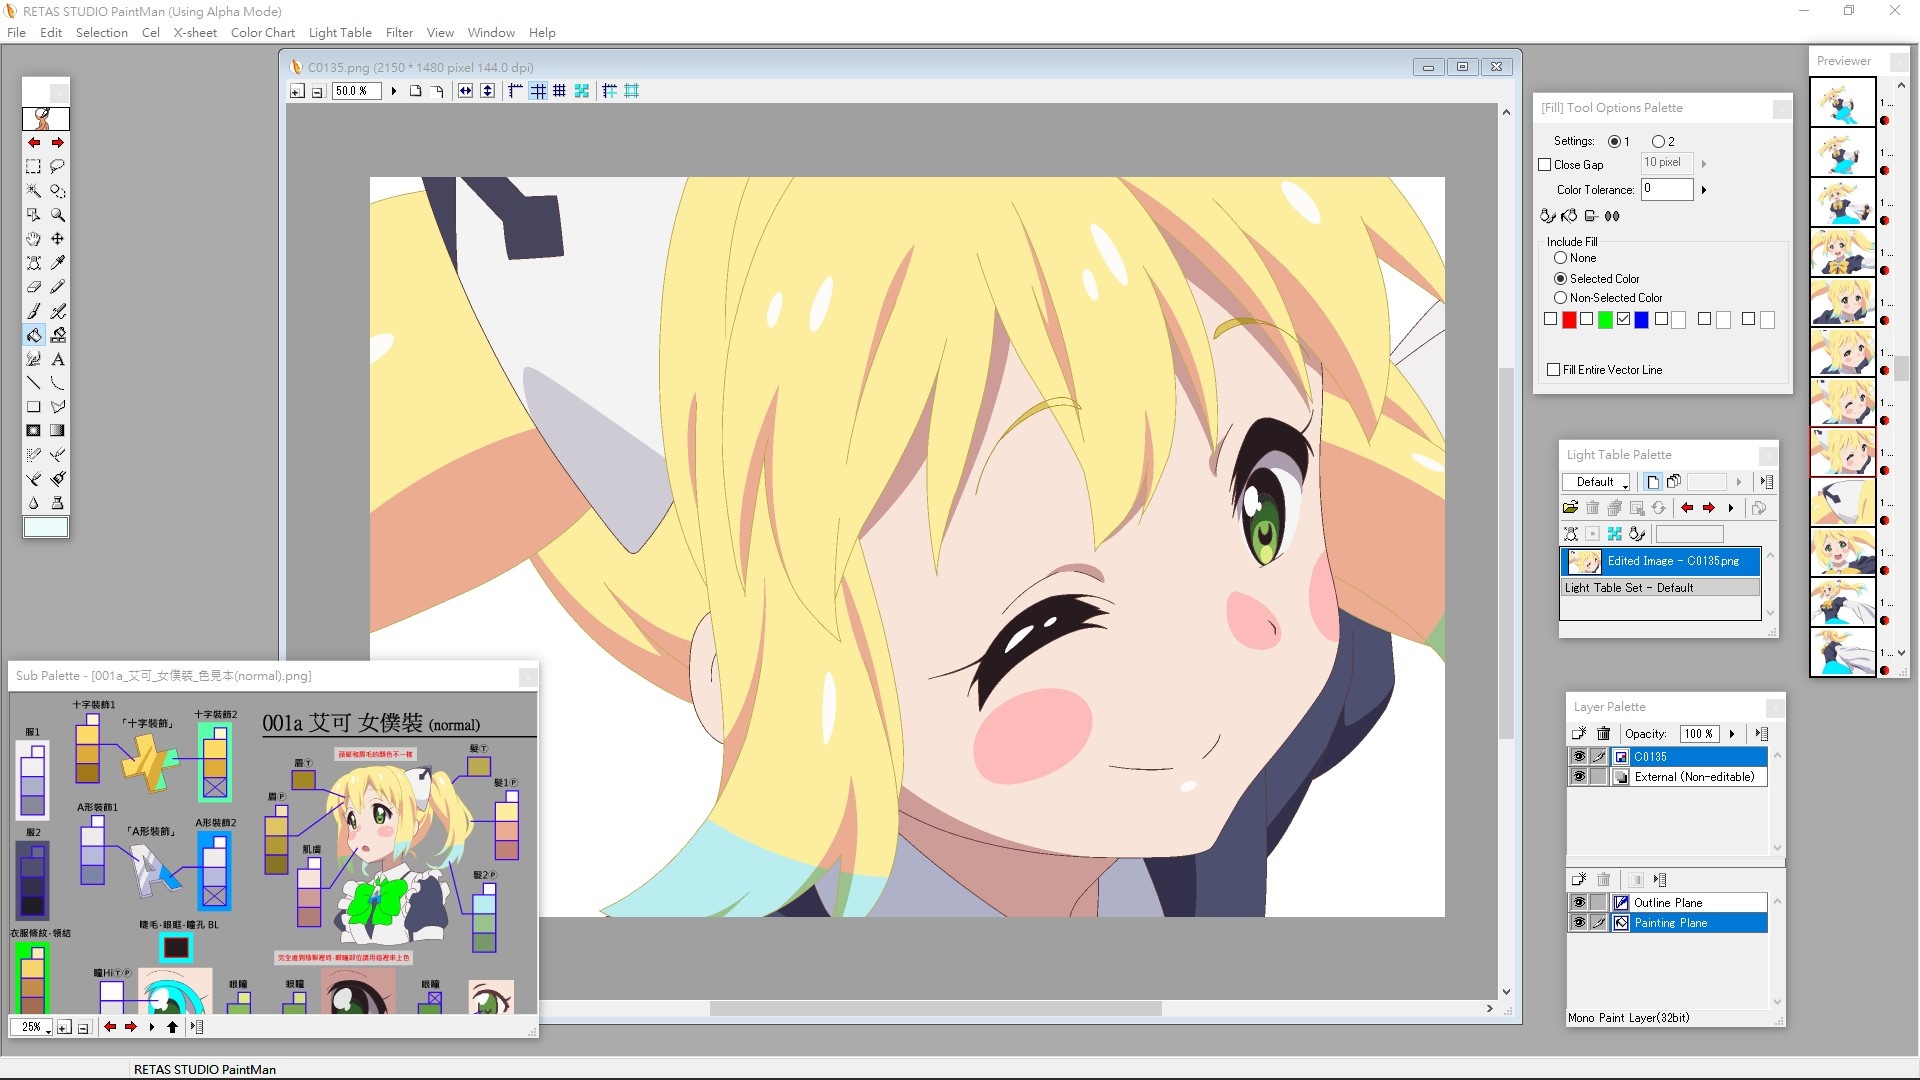Screen dimensions: 1920x1080
Task: Expand Color Tolerance slider arrow
Action: pos(1704,190)
